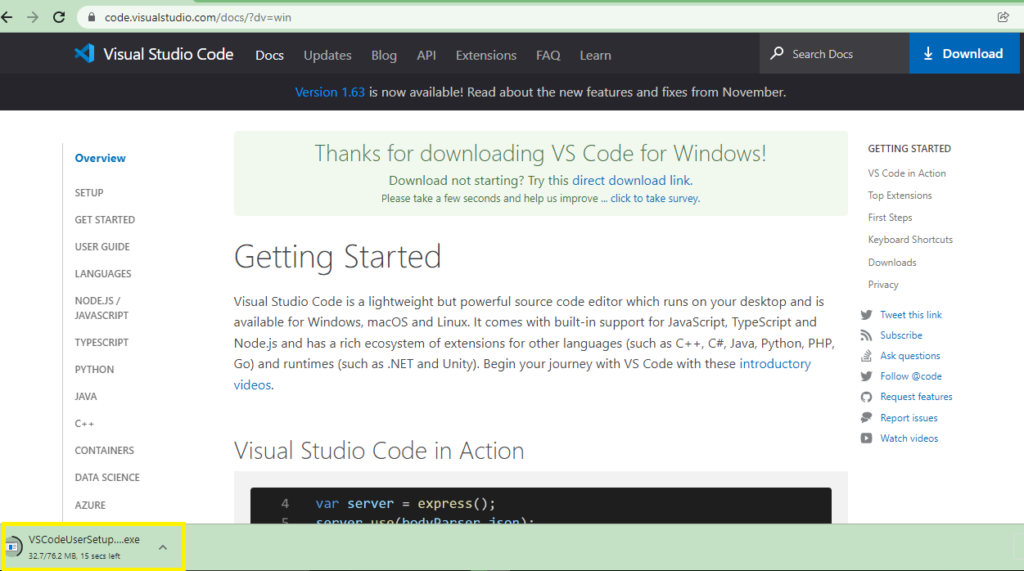Open the Docs navigation tab

tap(269, 56)
